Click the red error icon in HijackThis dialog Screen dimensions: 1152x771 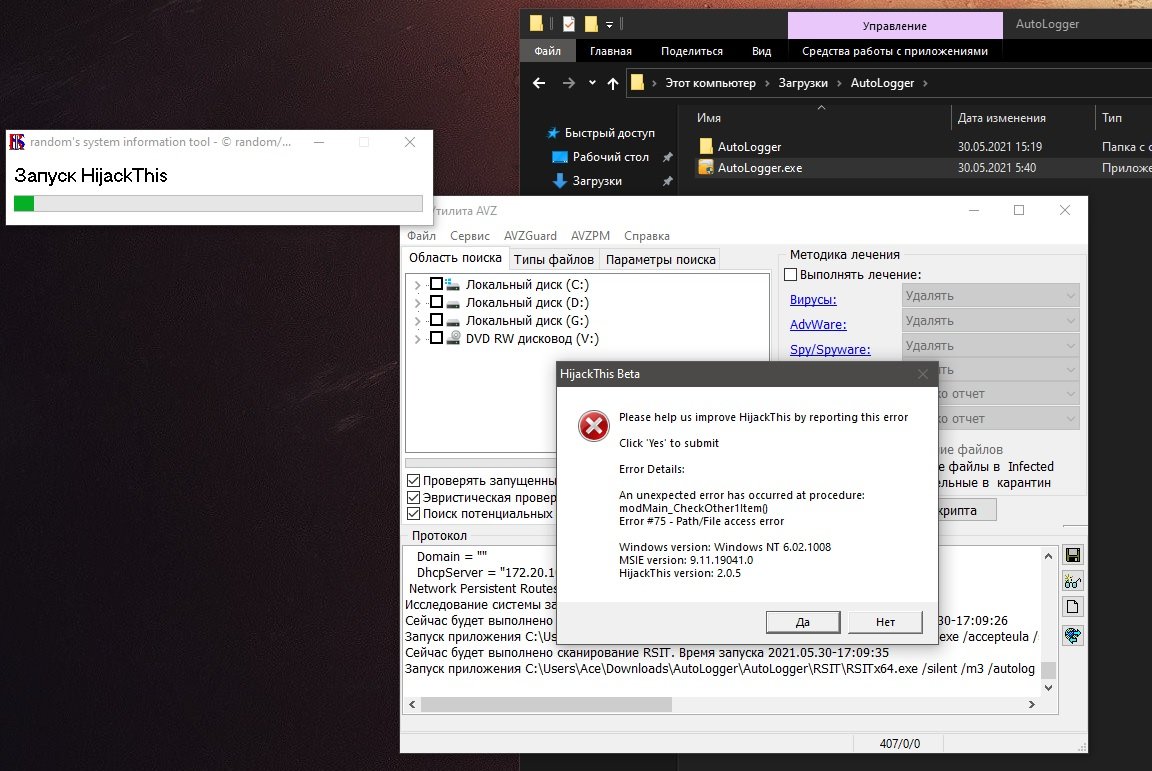pos(594,426)
